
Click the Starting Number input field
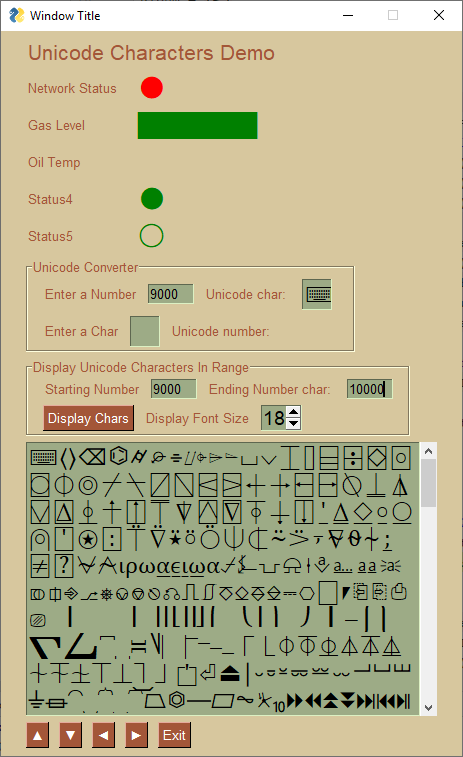click(173, 389)
